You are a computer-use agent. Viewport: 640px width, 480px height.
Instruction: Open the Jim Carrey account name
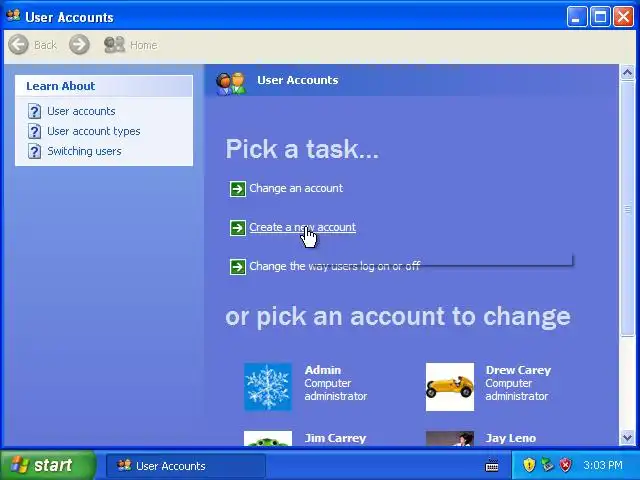335,438
